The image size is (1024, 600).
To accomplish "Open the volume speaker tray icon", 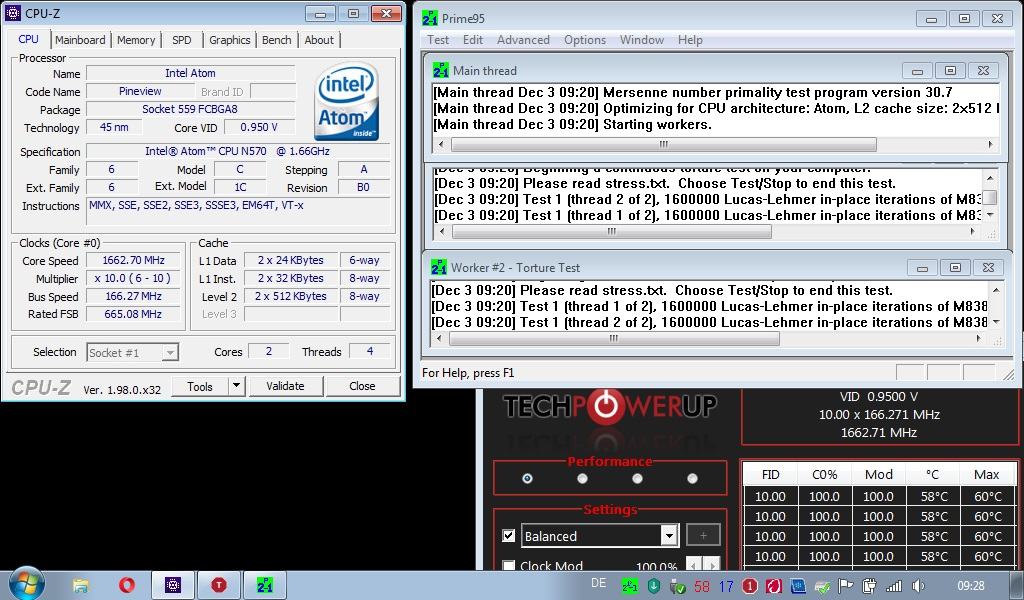I will click(x=918, y=586).
